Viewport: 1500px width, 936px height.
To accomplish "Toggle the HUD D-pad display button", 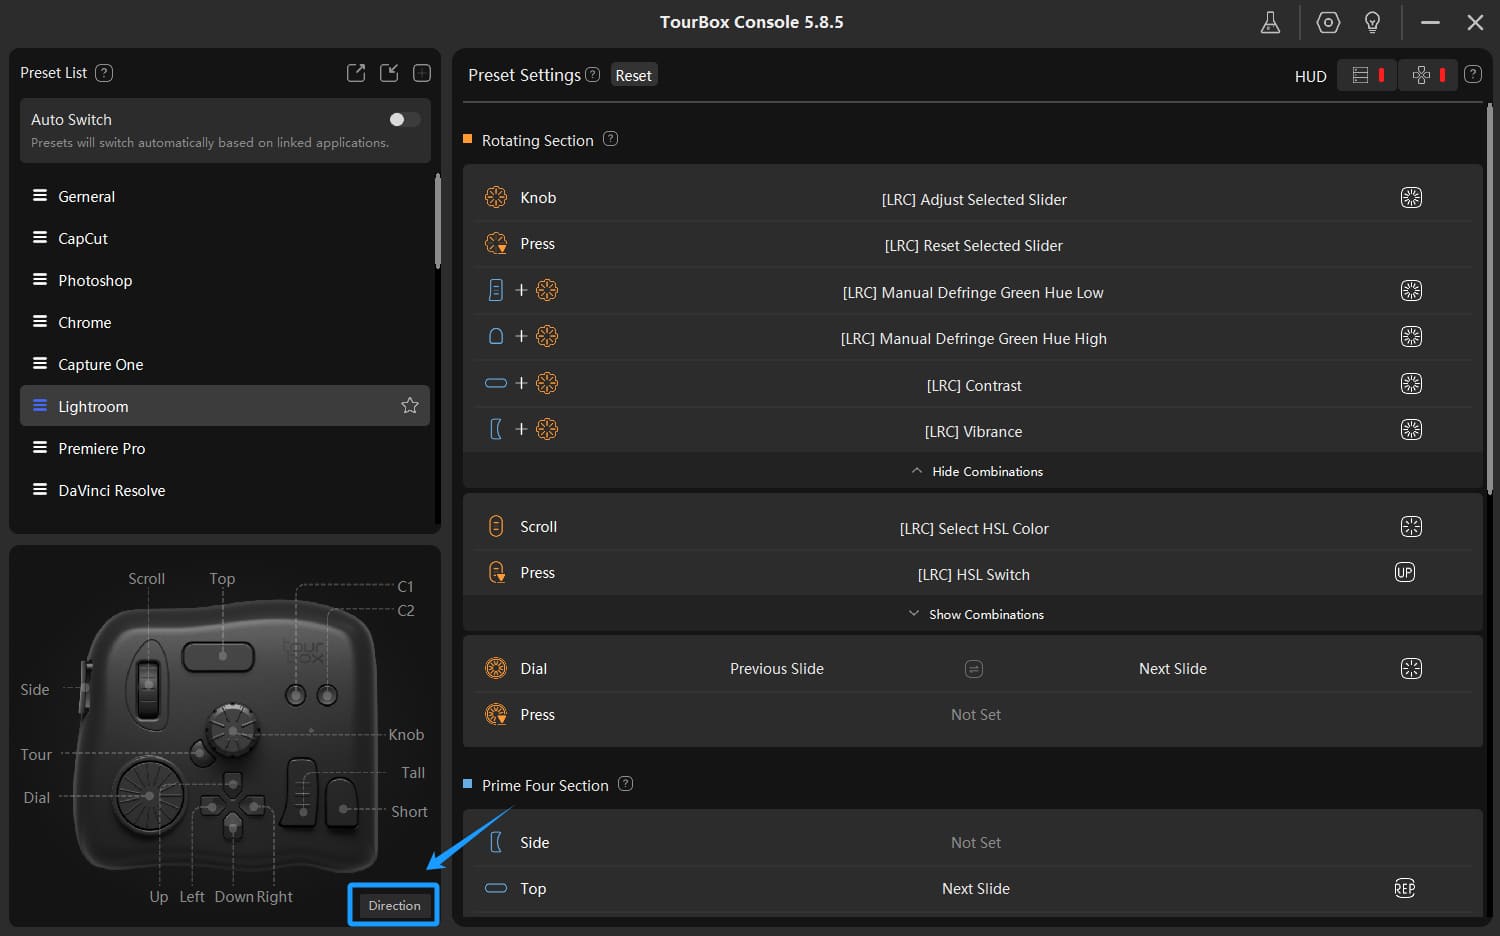I will [1428, 75].
